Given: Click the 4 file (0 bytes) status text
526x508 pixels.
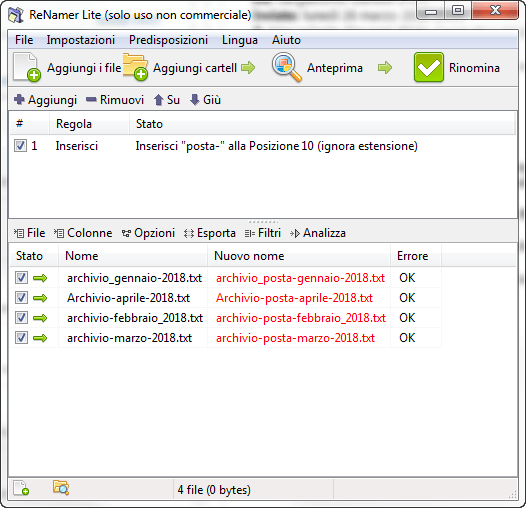Looking at the screenshot, I should 214,490.
